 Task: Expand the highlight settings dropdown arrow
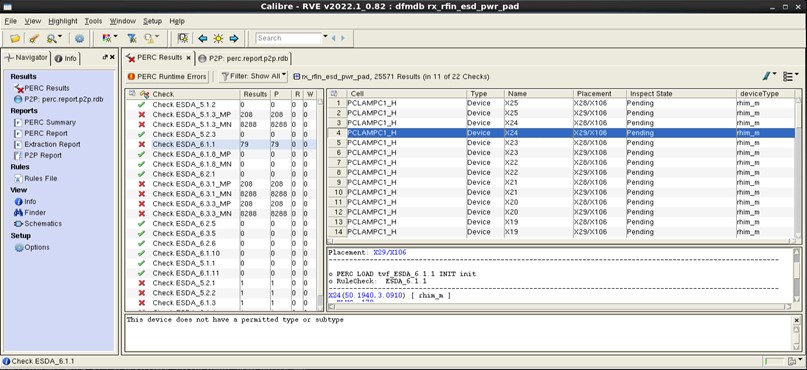pos(115,37)
